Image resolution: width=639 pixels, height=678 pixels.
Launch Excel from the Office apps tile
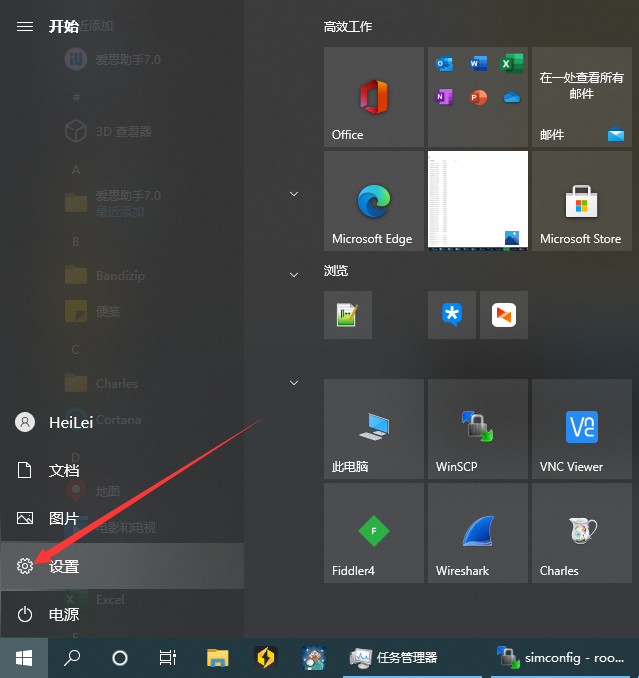pos(511,64)
